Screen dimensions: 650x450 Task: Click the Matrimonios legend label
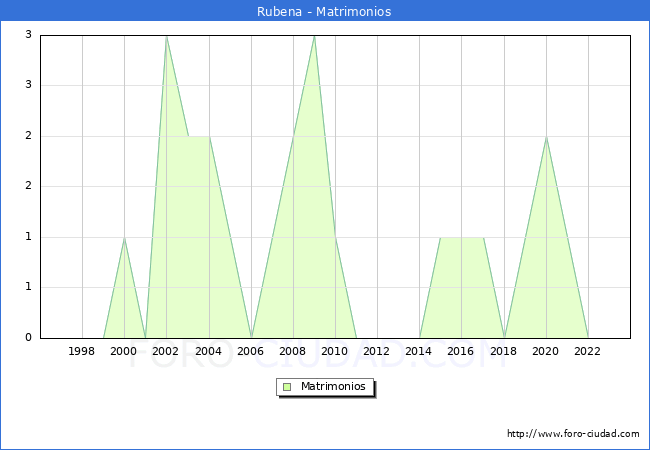pos(333,386)
